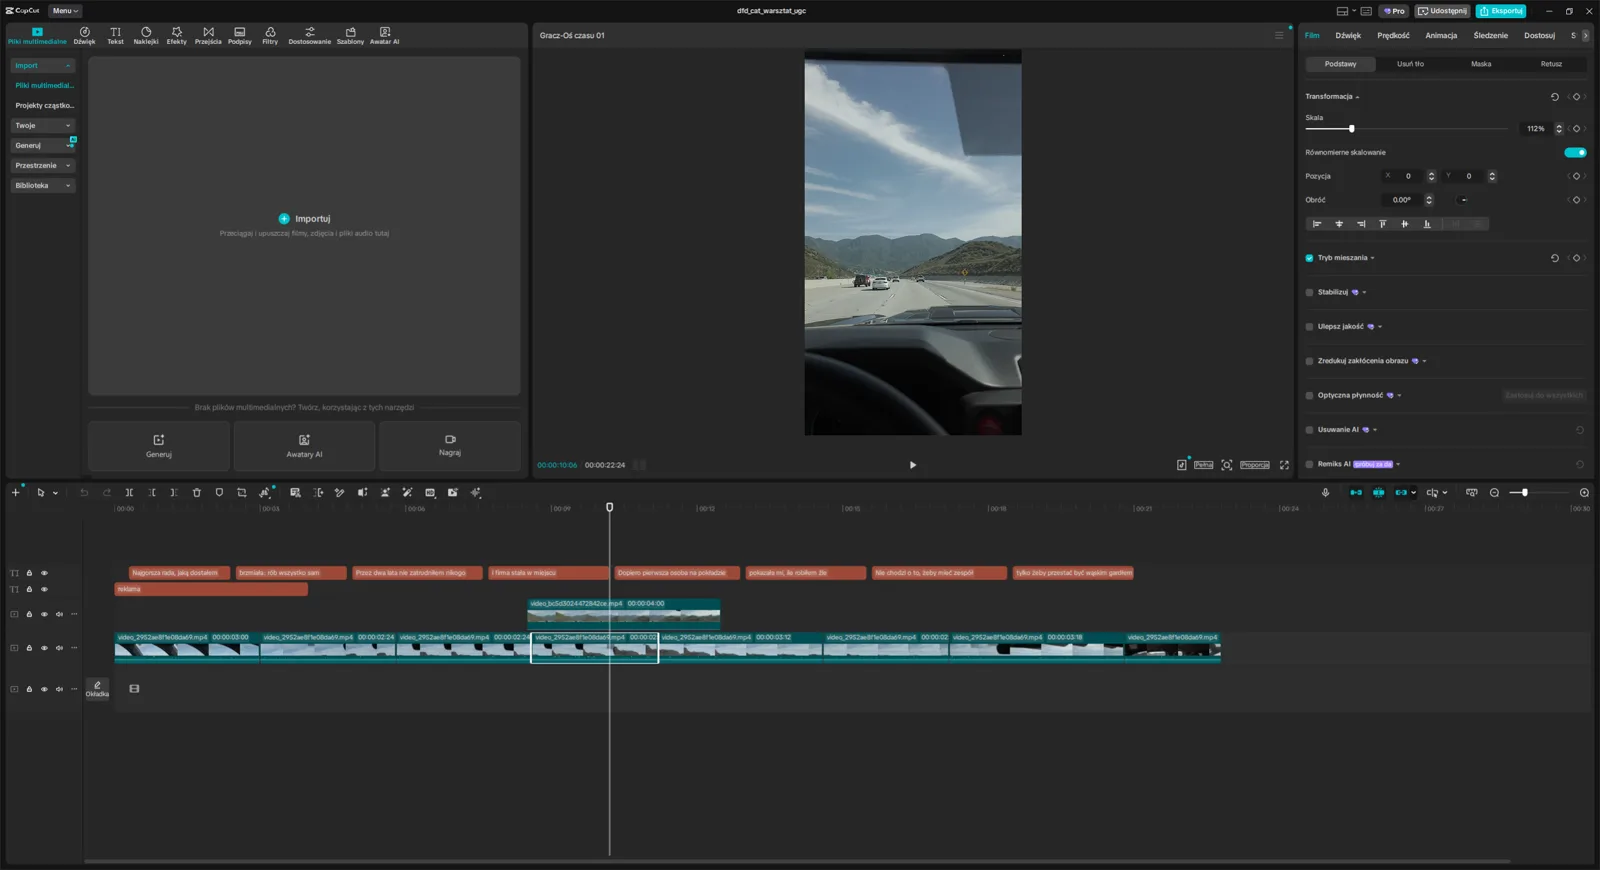Collapse the Import section in sidebar
This screenshot has height=870, width=1600.
click(43, 66)
